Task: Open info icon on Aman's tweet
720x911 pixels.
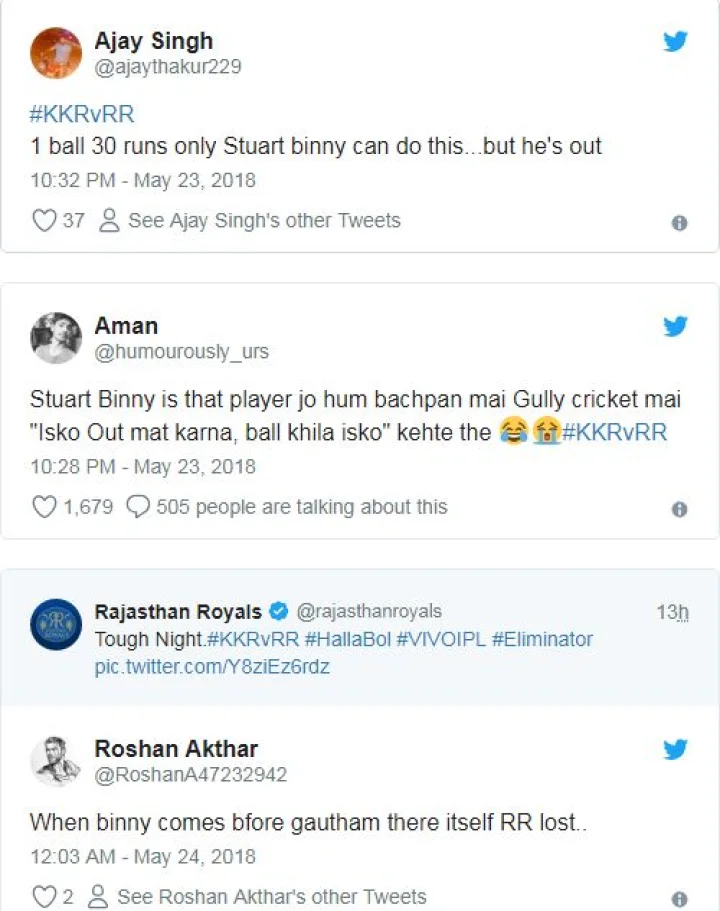Action: coord(679,509)
